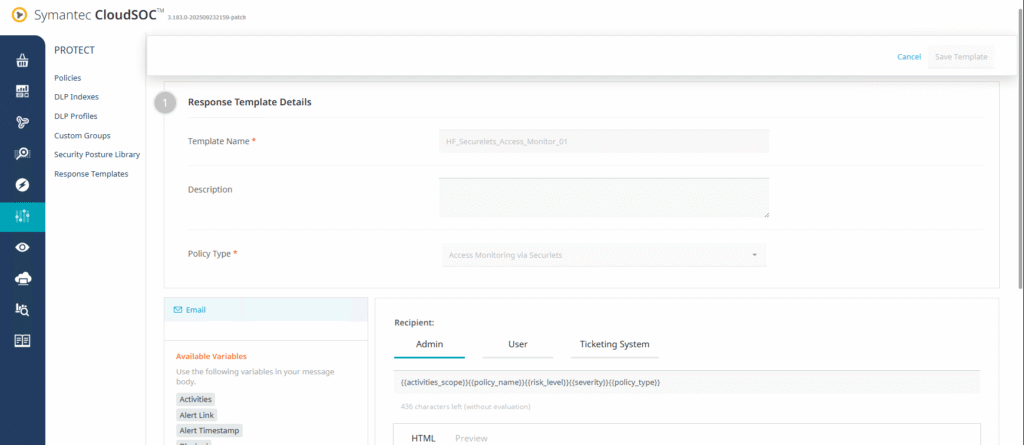This screenshot has width=1024, height=445.
Task: Open the Audit eye icon in sidebar
Action: pos(22,247)
